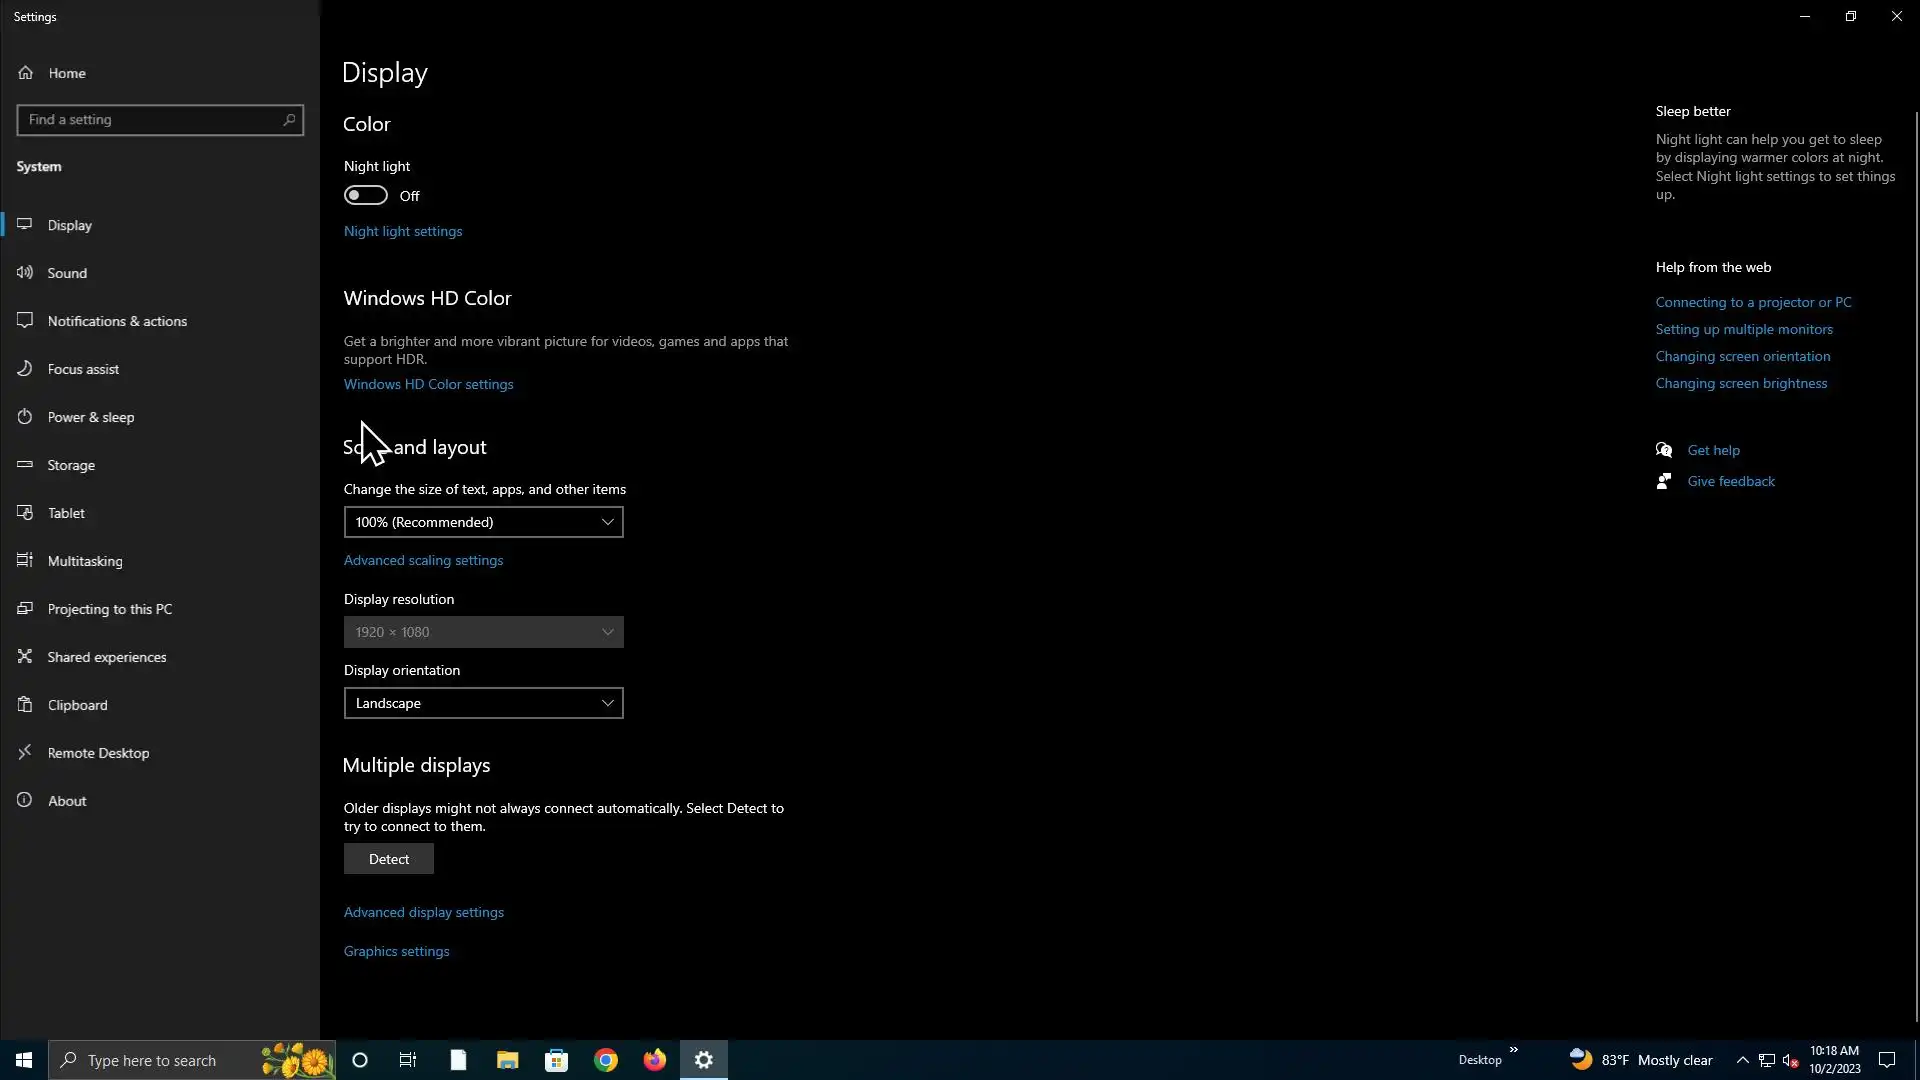This screenshot has height=1080, width=1920.
Task: Turn on the Night light toggle
Action: pos(366,195)
